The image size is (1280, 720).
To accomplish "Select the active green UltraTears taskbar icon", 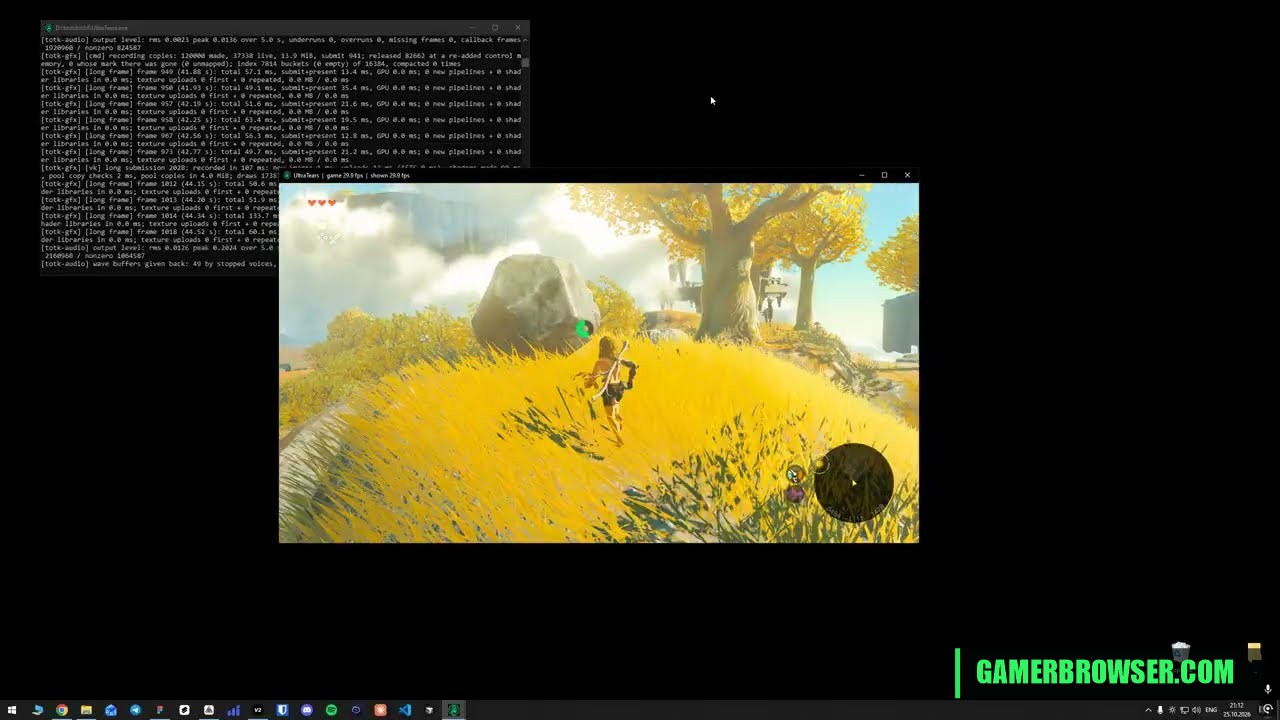I will point(454,710).
